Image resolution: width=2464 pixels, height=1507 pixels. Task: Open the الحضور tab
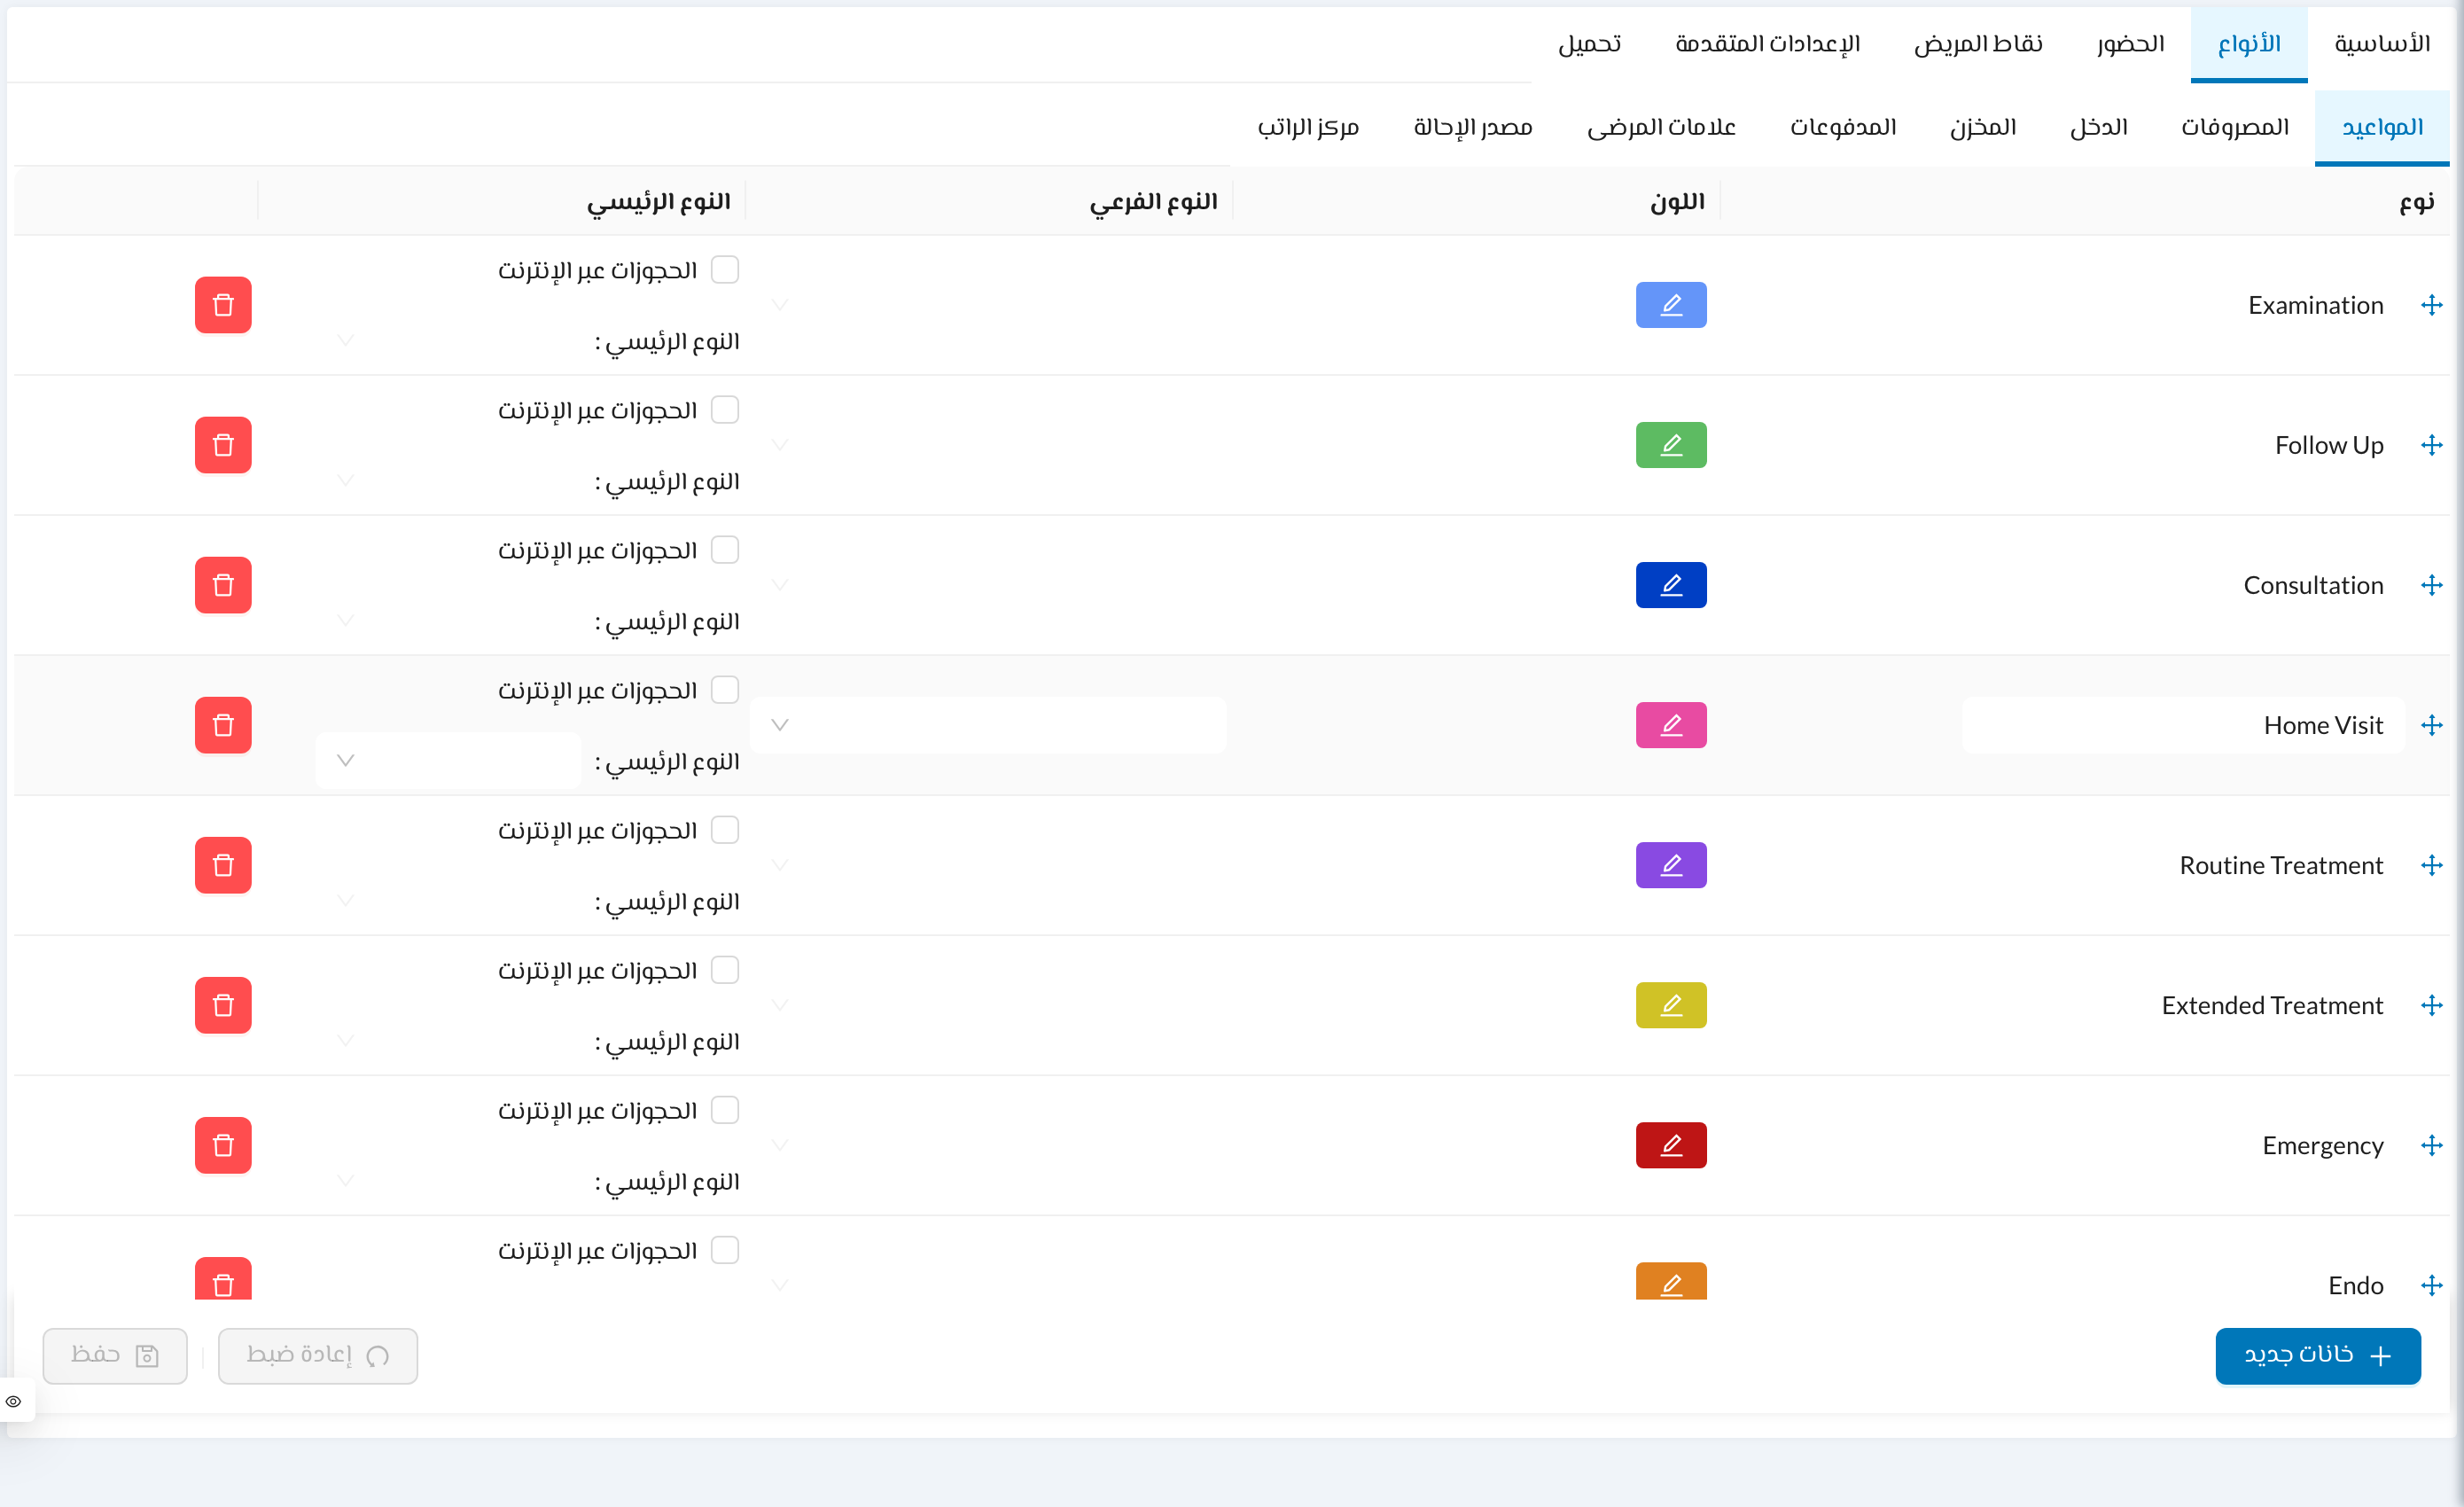(x=2130, y=44)
